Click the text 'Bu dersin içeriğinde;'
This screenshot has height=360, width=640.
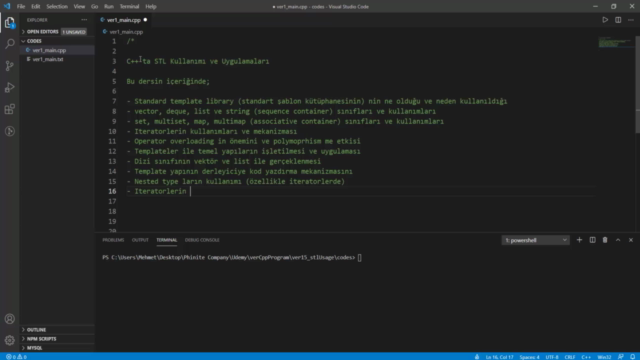(x=168, y=81)
